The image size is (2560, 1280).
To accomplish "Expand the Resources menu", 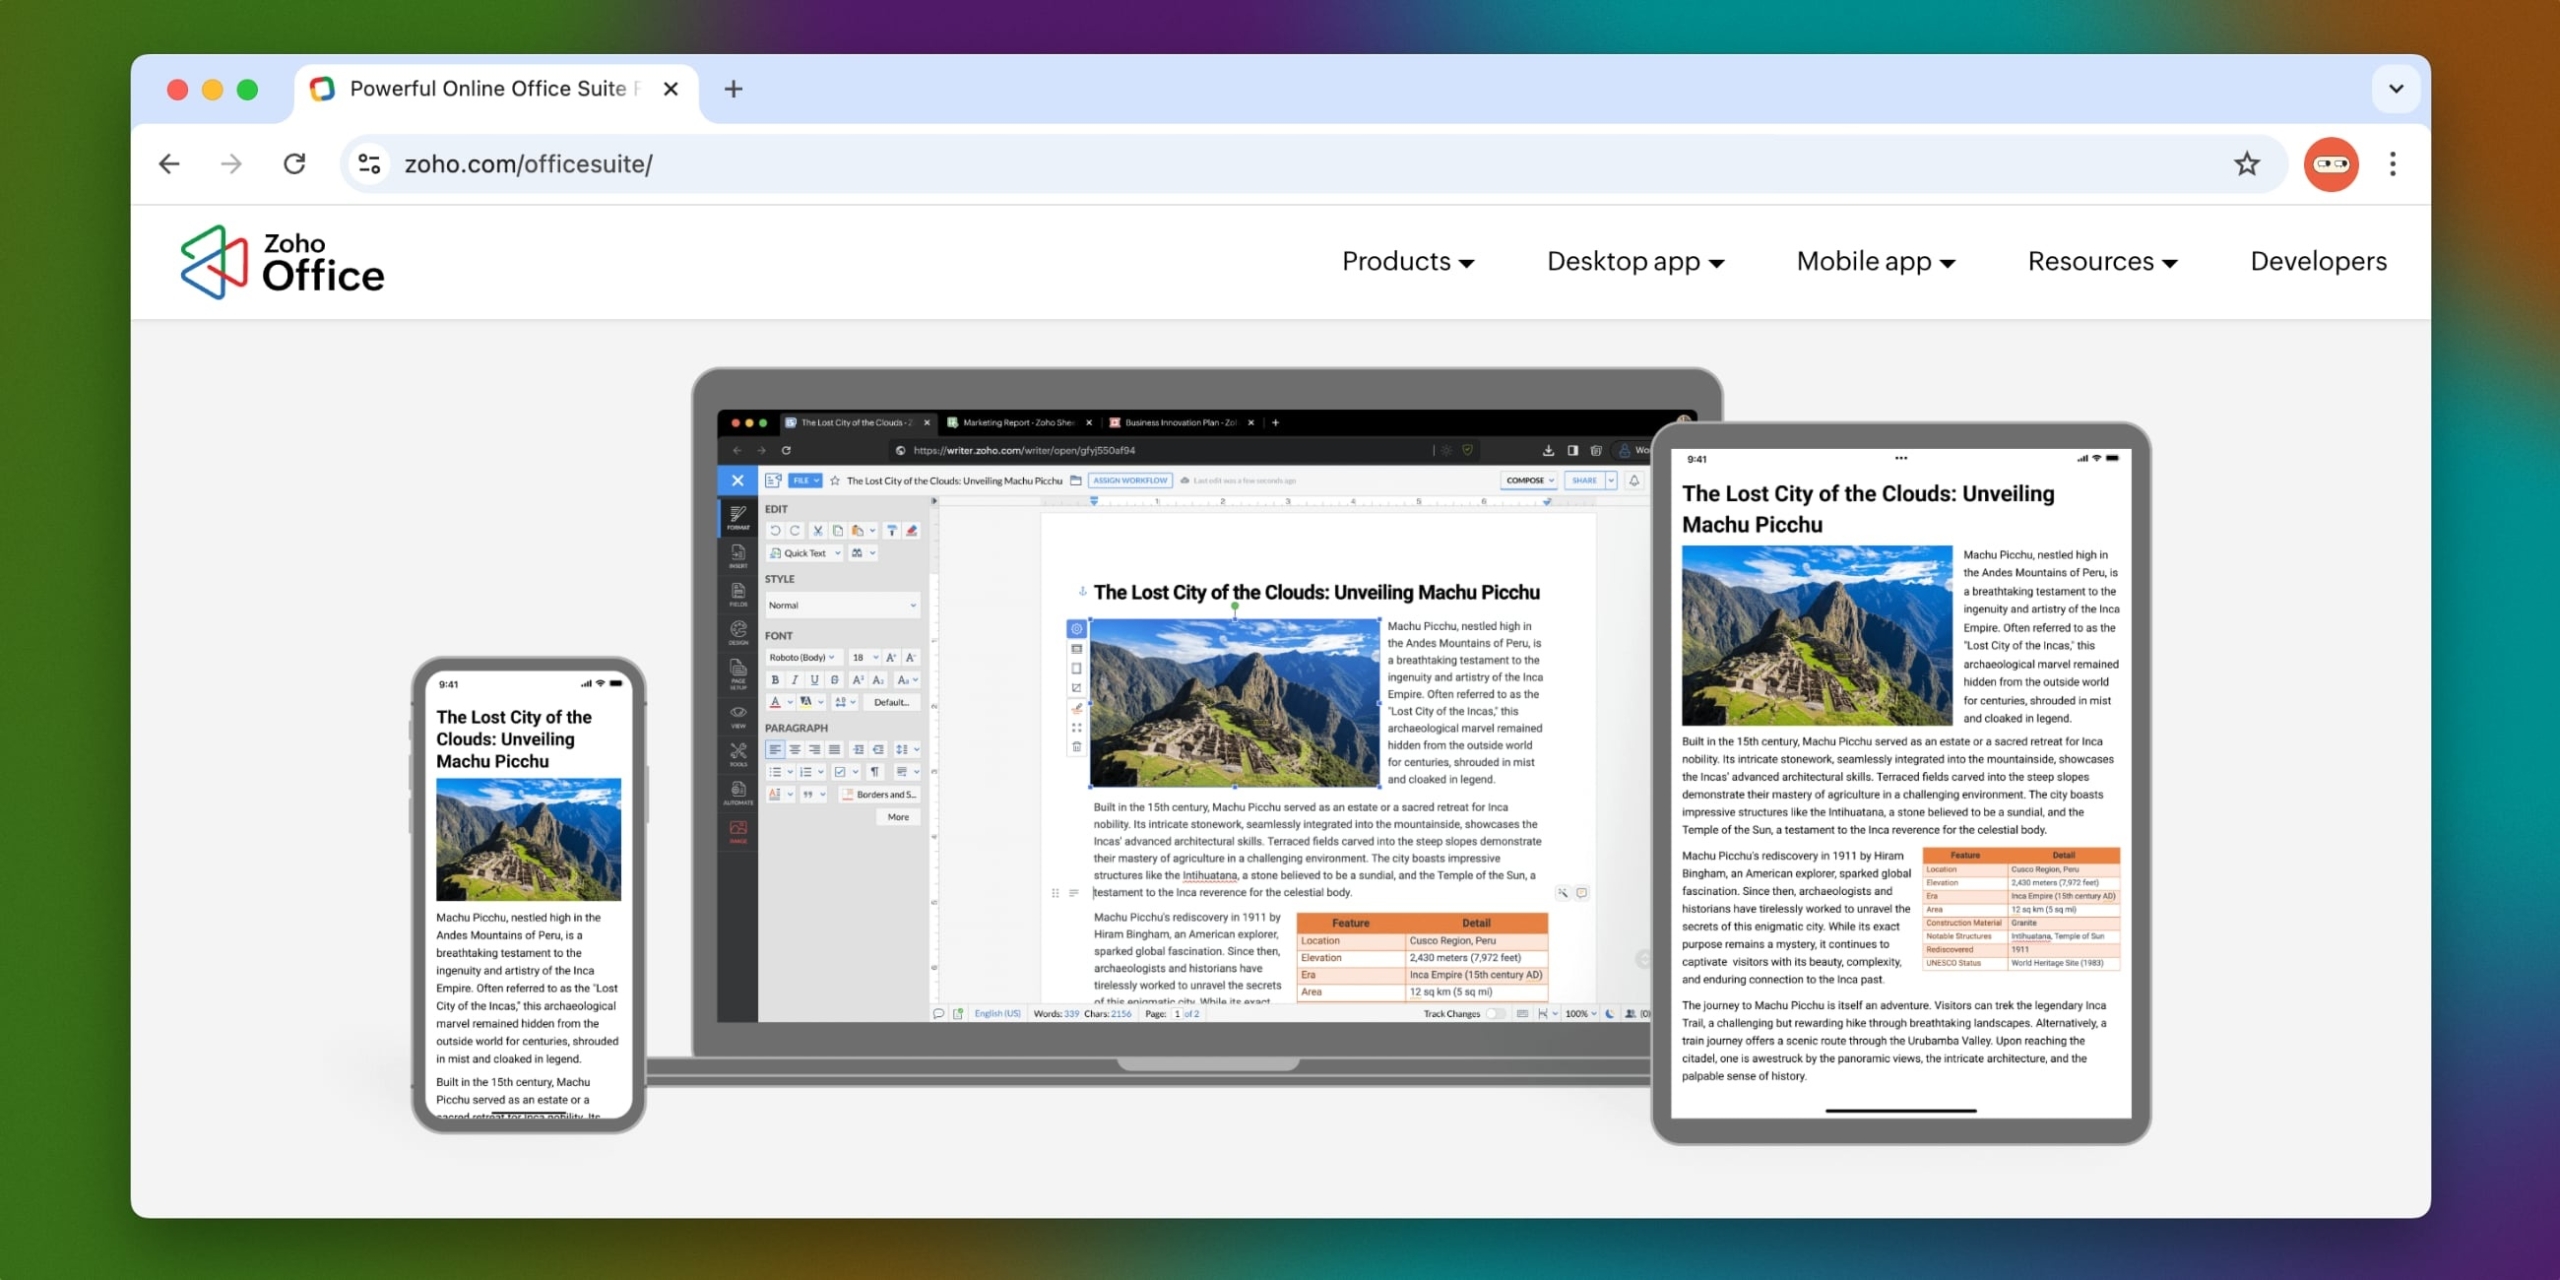I will click(x=2102, y=262).
